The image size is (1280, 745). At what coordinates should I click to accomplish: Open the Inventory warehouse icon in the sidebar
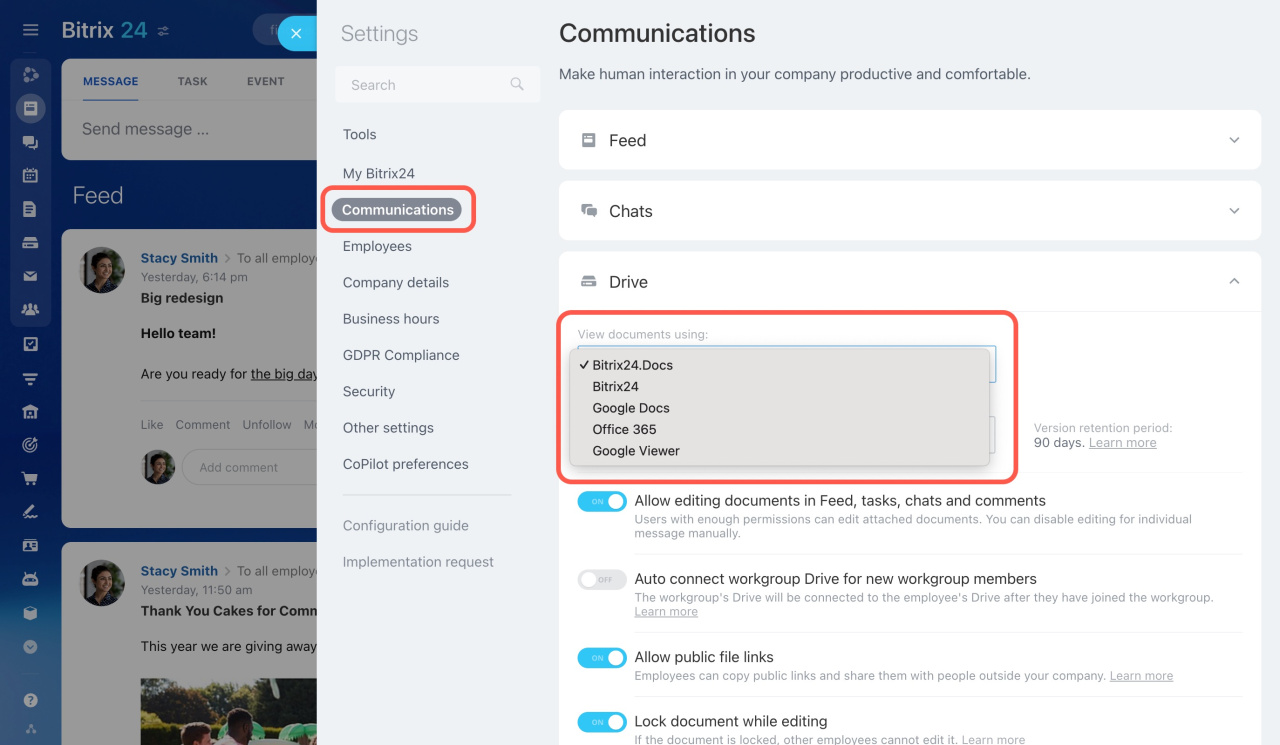coord(30,411)
